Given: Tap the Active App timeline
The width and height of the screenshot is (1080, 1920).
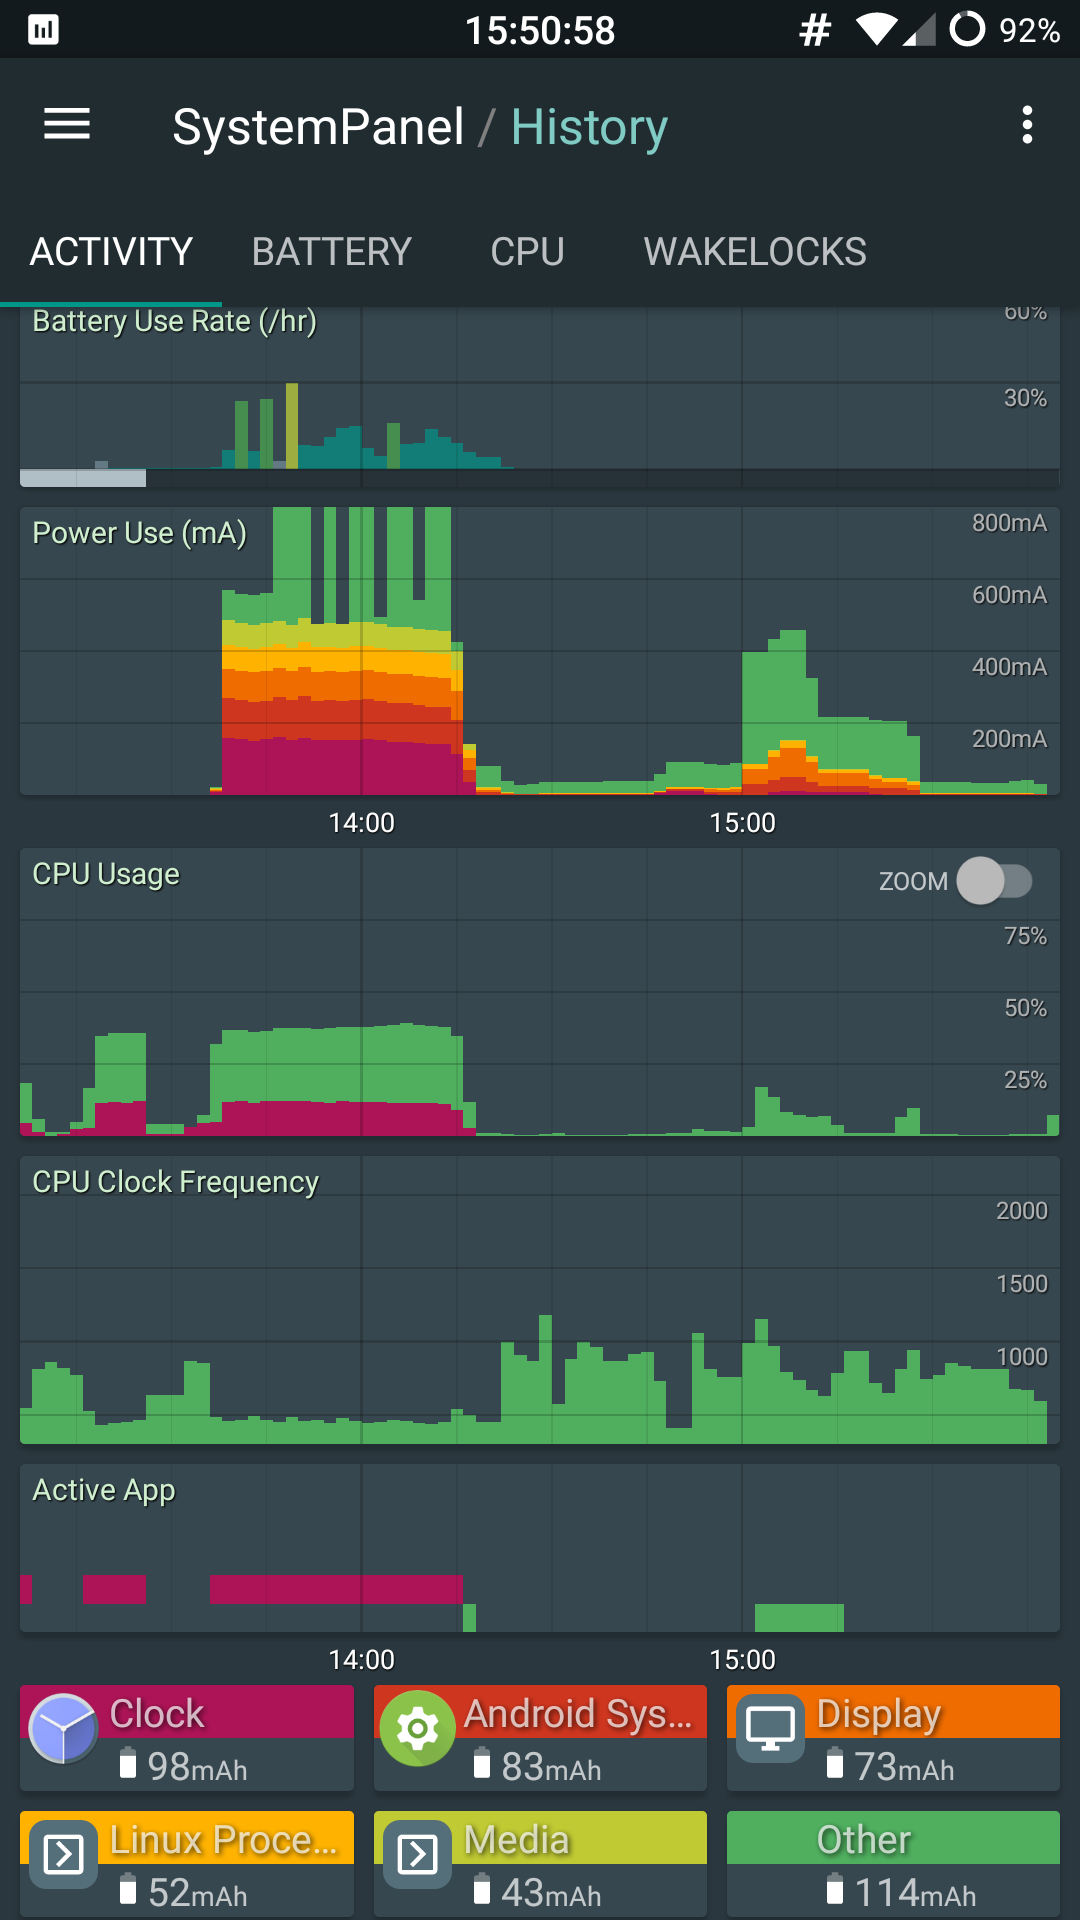Looking at the screenshot, I should coord(540,1548).
